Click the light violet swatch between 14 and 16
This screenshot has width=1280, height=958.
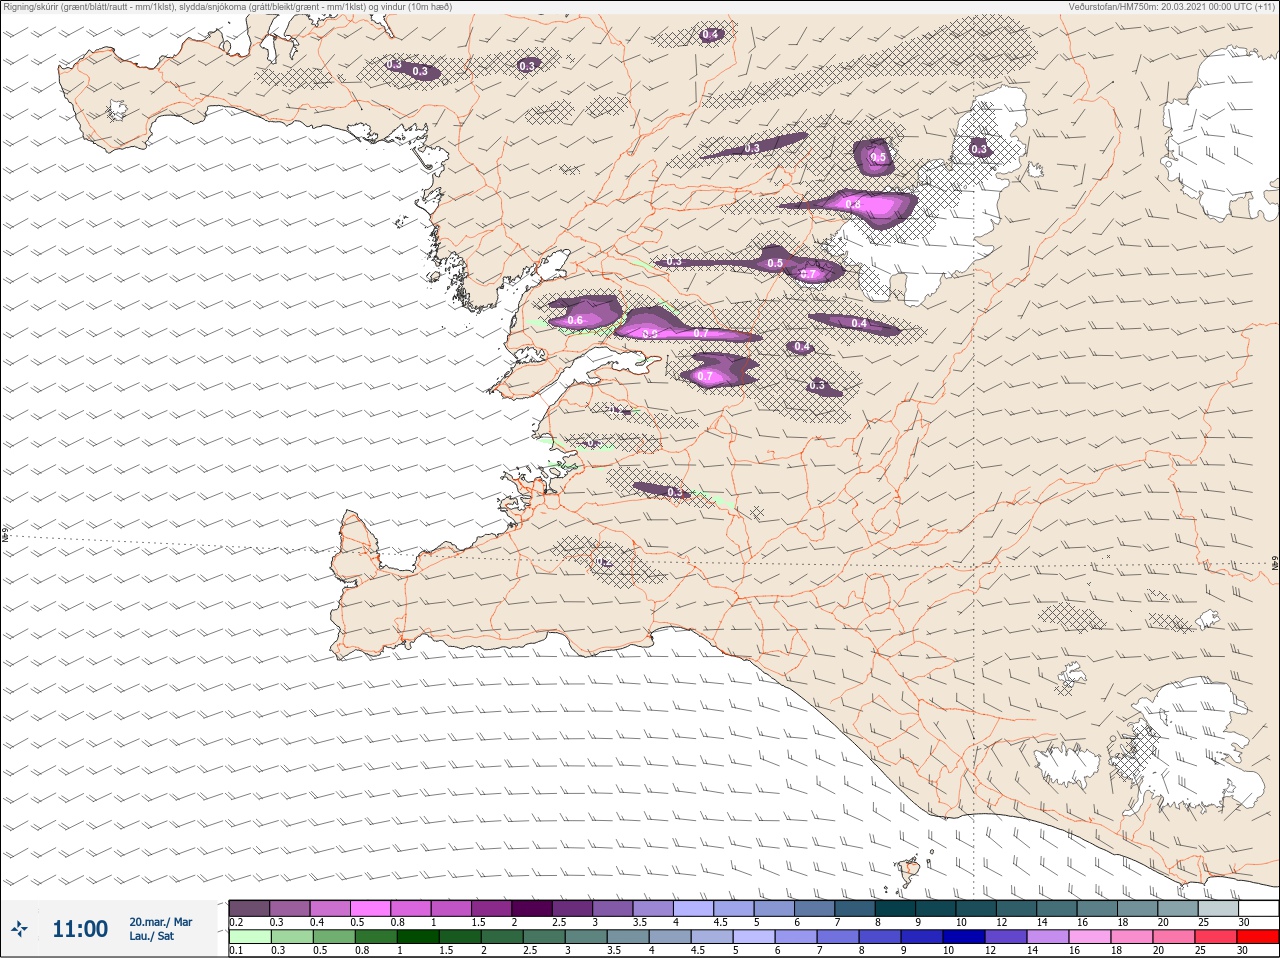click(1048, 937)
